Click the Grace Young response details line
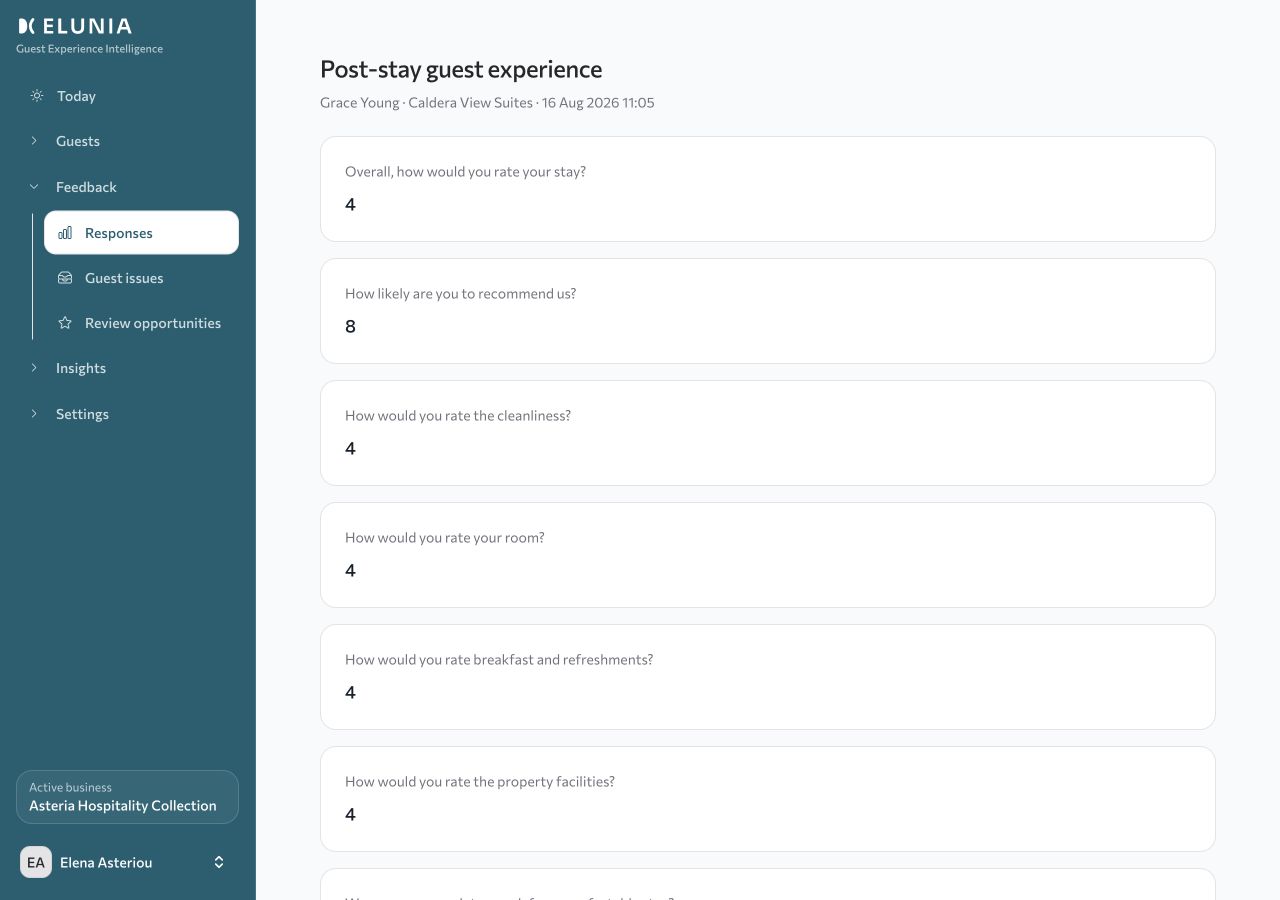 pyautogui.click(x=487, y=102)
